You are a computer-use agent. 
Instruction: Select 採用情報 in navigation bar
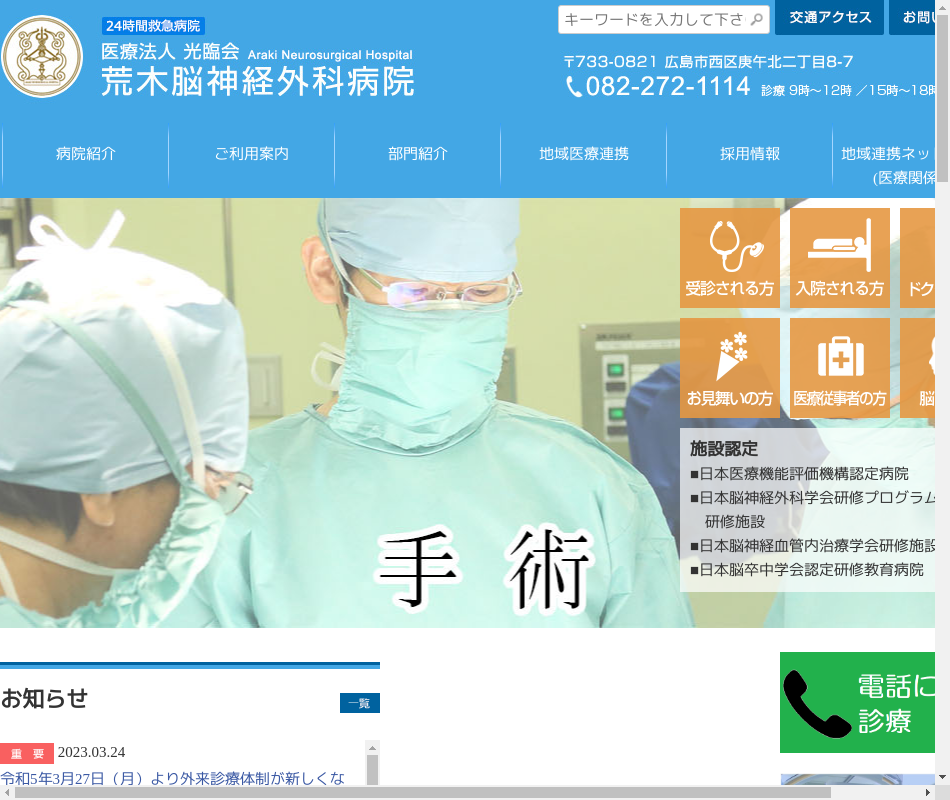[749, 154]
